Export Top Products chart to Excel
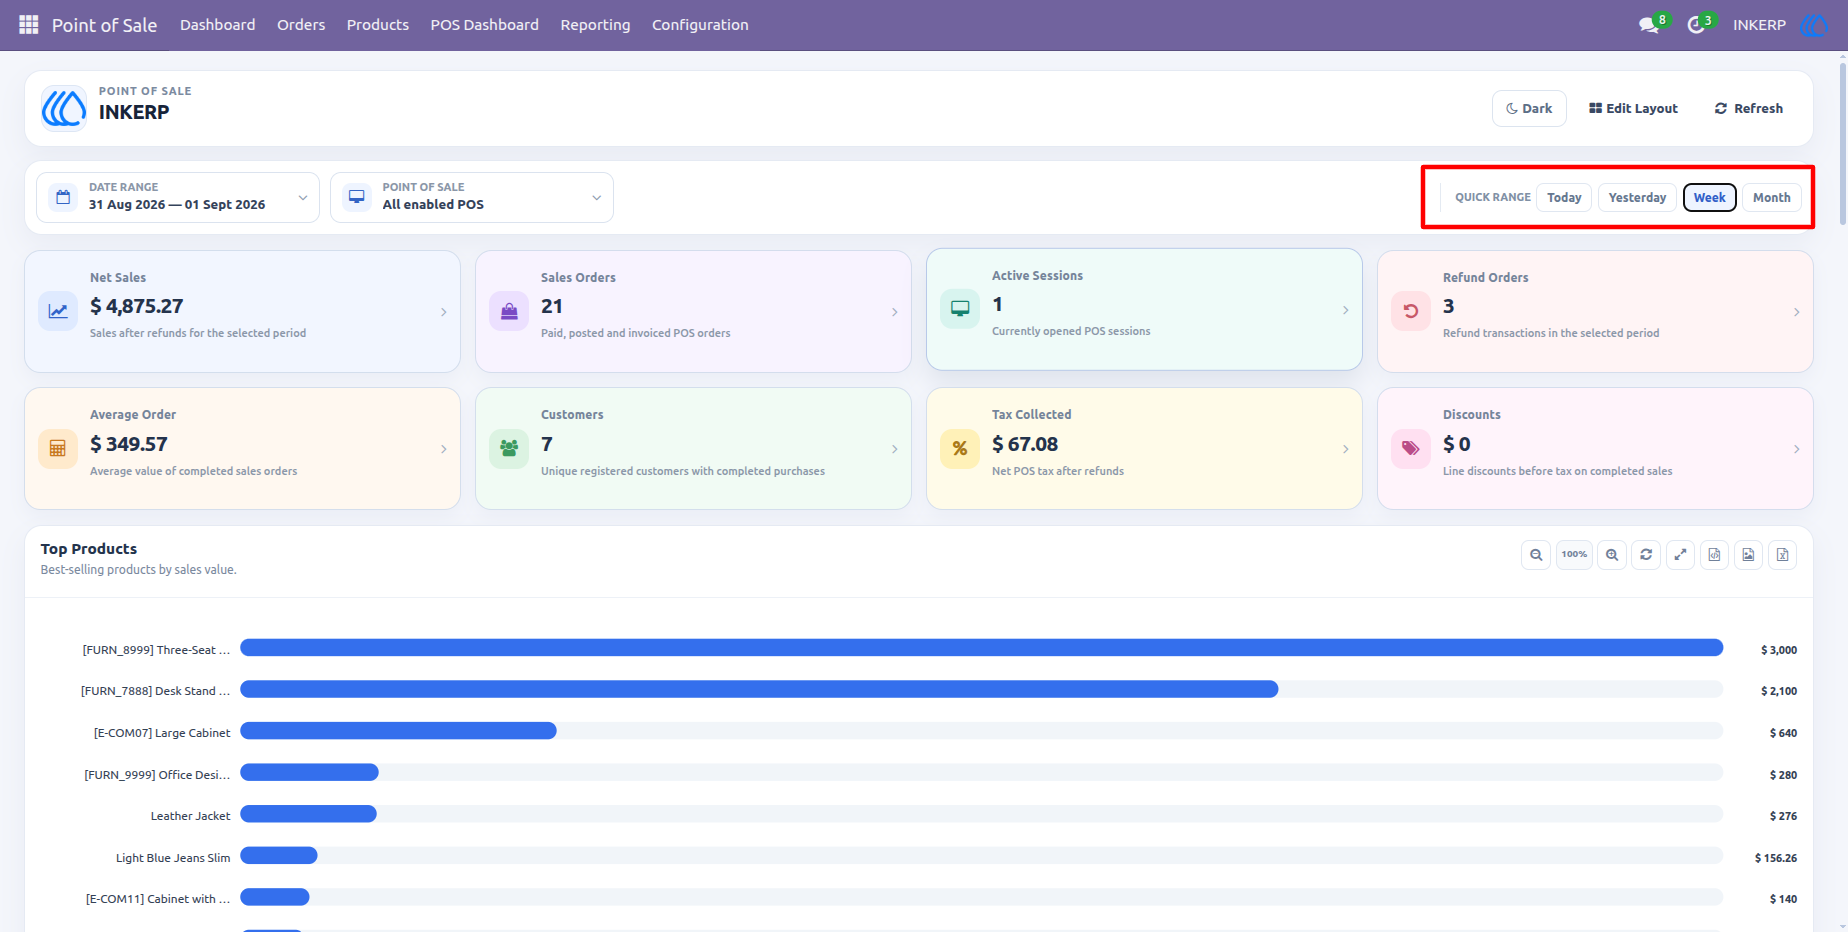The height and width of the screenshot is (932, 1848). pyautogui.click(x=1782, y=554)
